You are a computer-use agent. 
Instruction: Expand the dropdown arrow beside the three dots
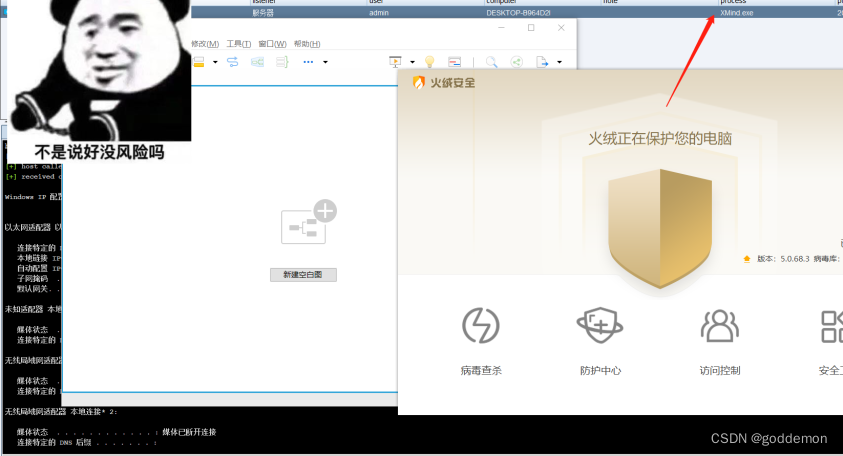coord(325,62)
